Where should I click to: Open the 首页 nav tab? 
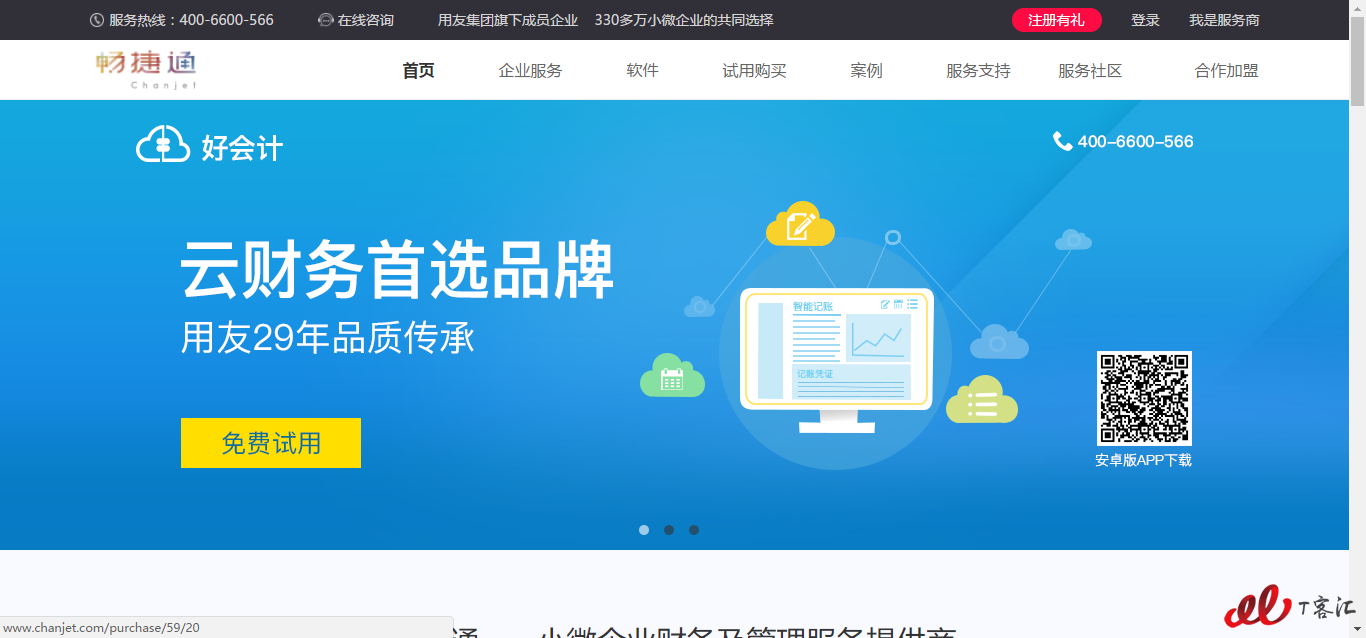click(418, 71)
